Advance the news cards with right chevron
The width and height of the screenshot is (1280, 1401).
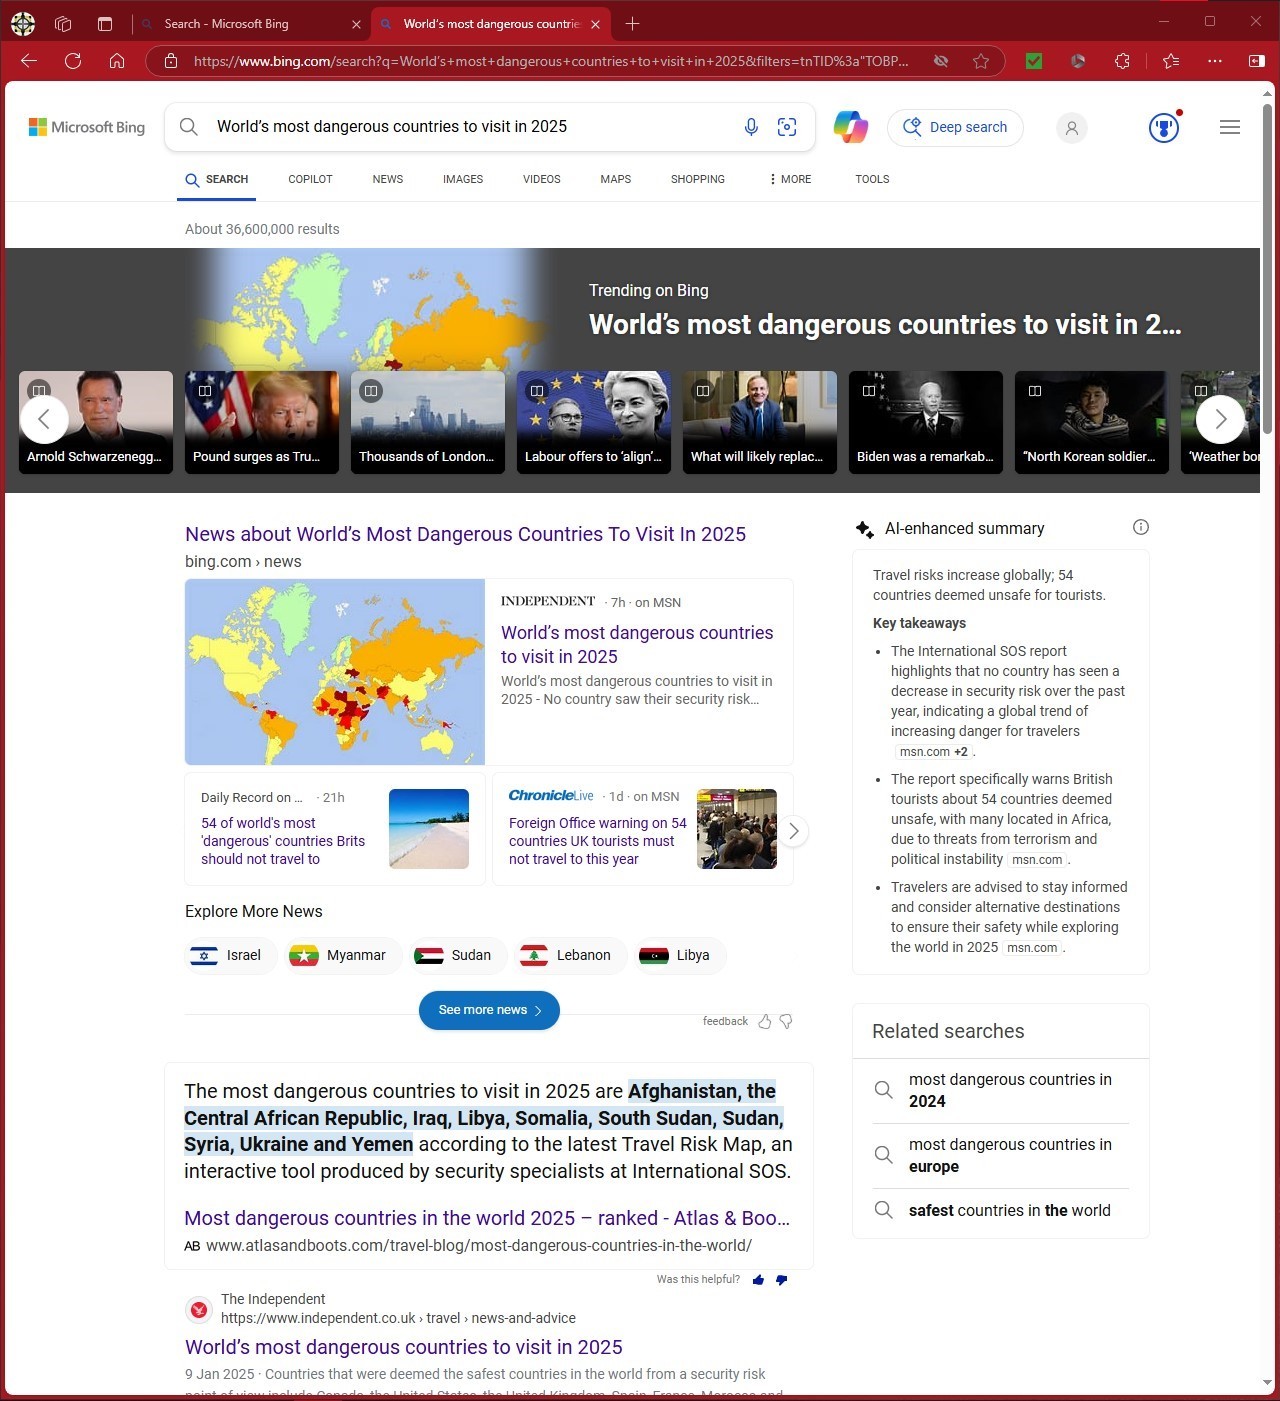click(x=793, y=831)
